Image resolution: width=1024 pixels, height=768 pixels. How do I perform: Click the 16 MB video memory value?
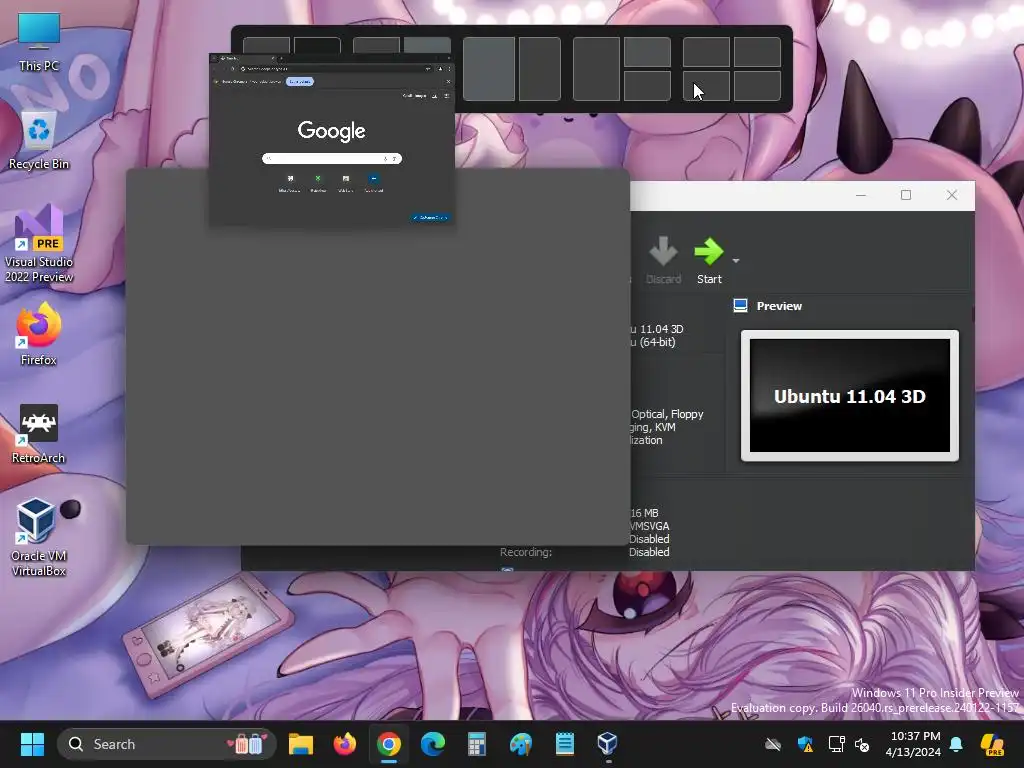click(x=644, y=513)
